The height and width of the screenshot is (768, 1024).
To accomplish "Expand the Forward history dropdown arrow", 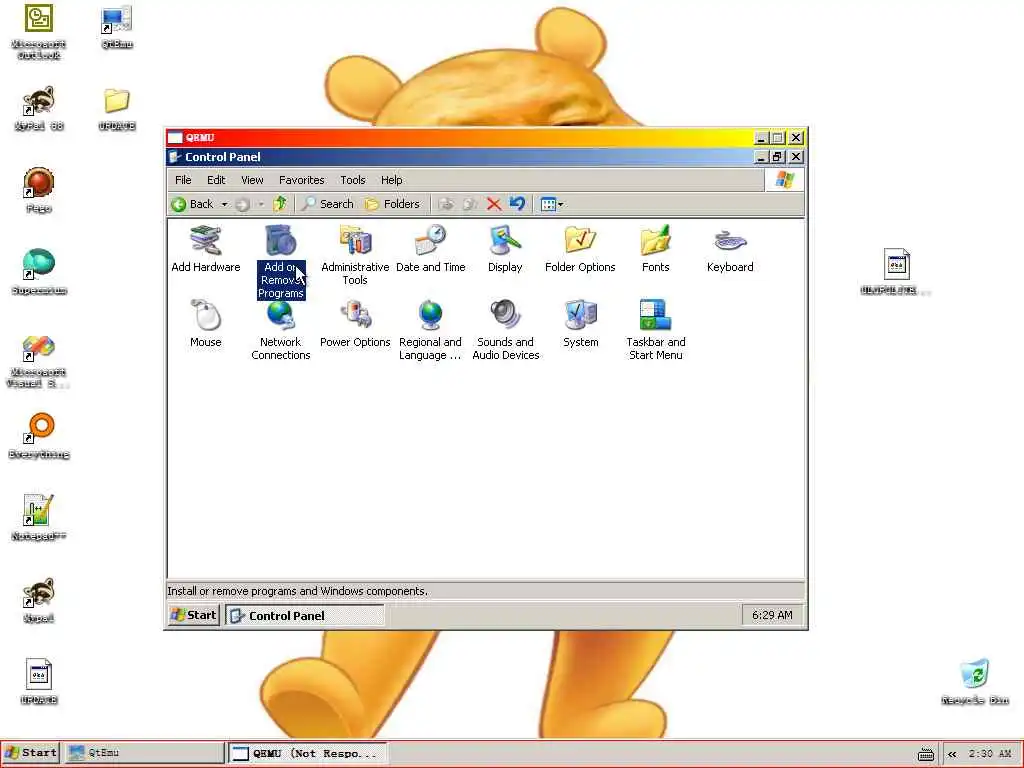I will (x=261, y=204).
